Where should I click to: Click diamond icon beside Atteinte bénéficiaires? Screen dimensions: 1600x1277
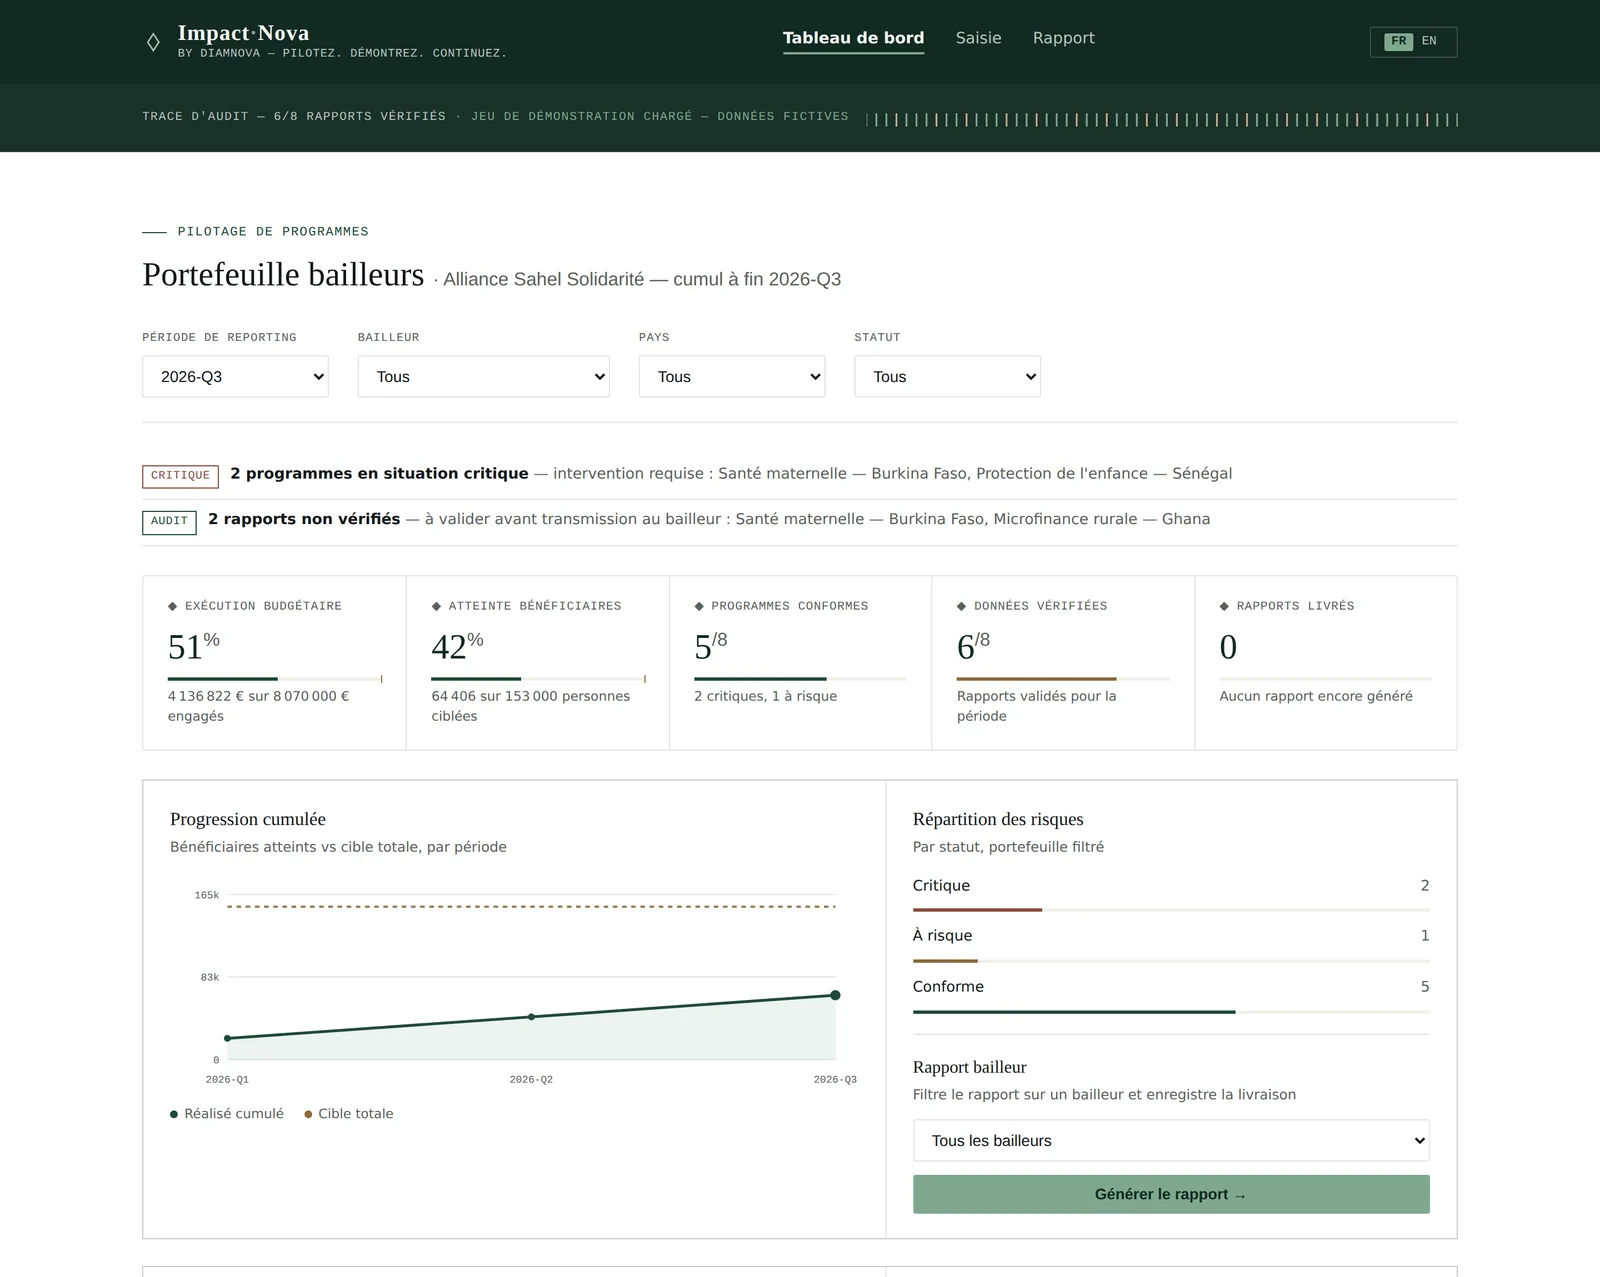tap(436, 606)
